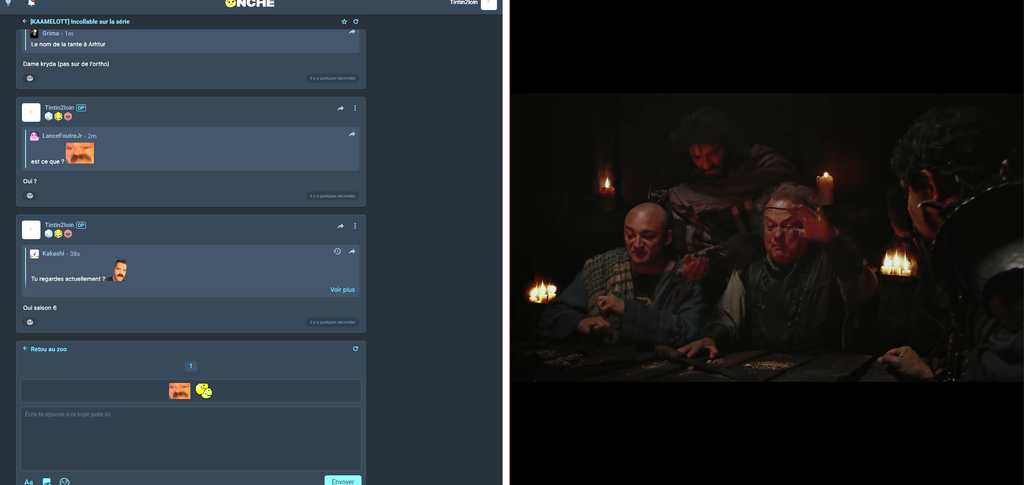
Task: Click 'Retou au zoo' back link
Action: point(48,349)
